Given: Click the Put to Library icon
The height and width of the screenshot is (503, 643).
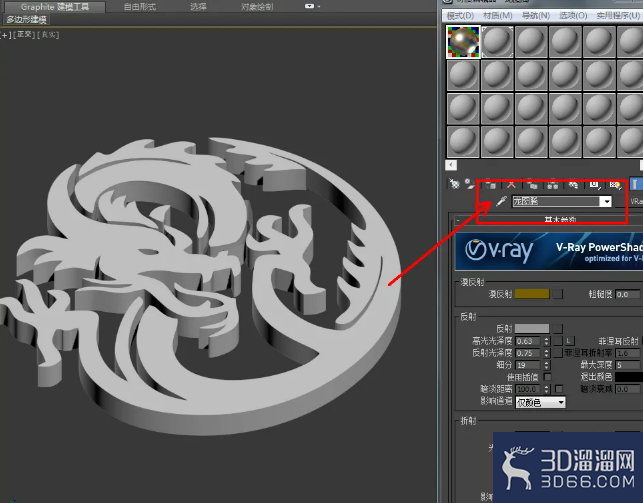Looking at the screenshot, I should pos(573,185).
